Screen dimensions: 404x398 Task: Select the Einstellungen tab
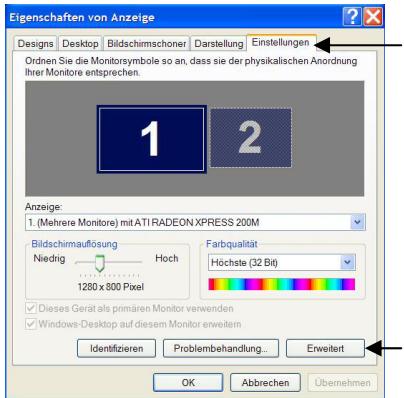click(281, 43)
